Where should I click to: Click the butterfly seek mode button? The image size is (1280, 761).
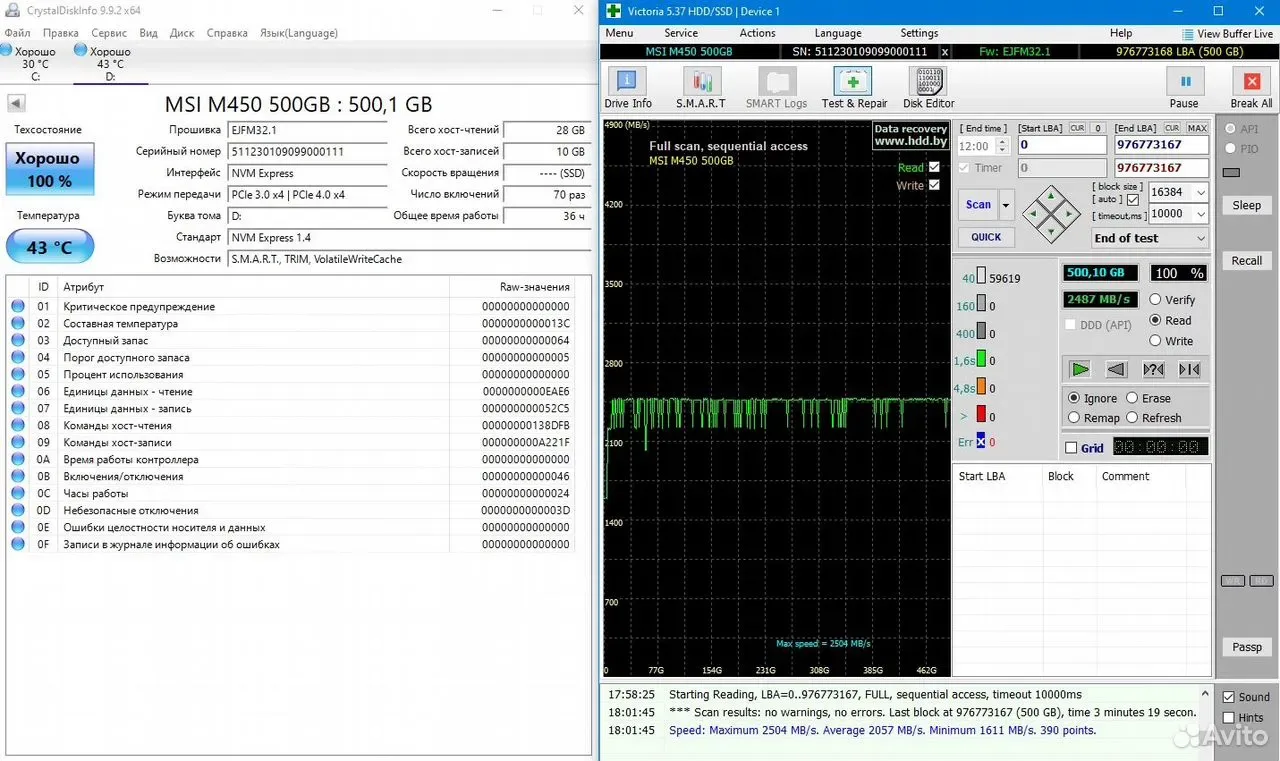[1189, 369]
